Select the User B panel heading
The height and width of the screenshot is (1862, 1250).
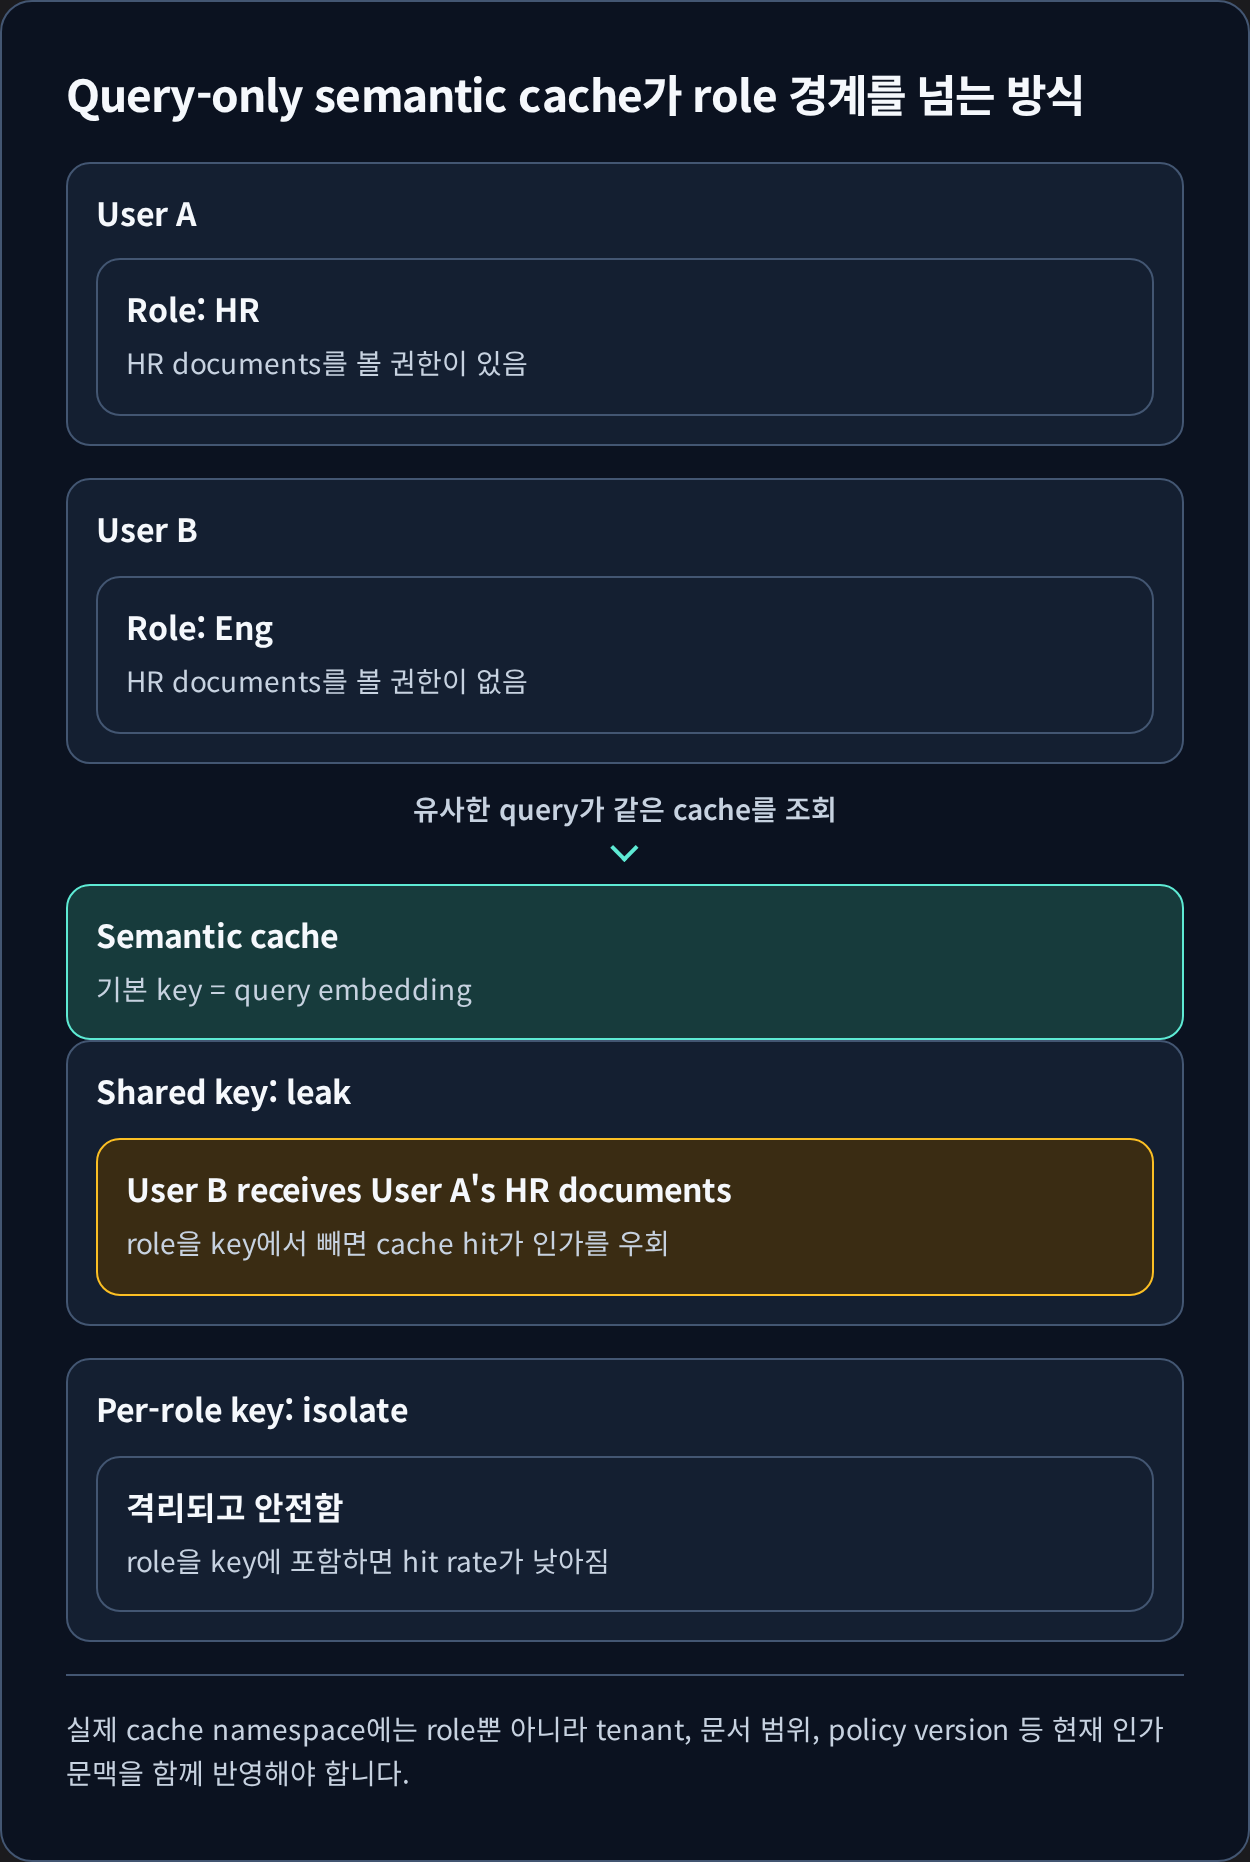point(147,531)
